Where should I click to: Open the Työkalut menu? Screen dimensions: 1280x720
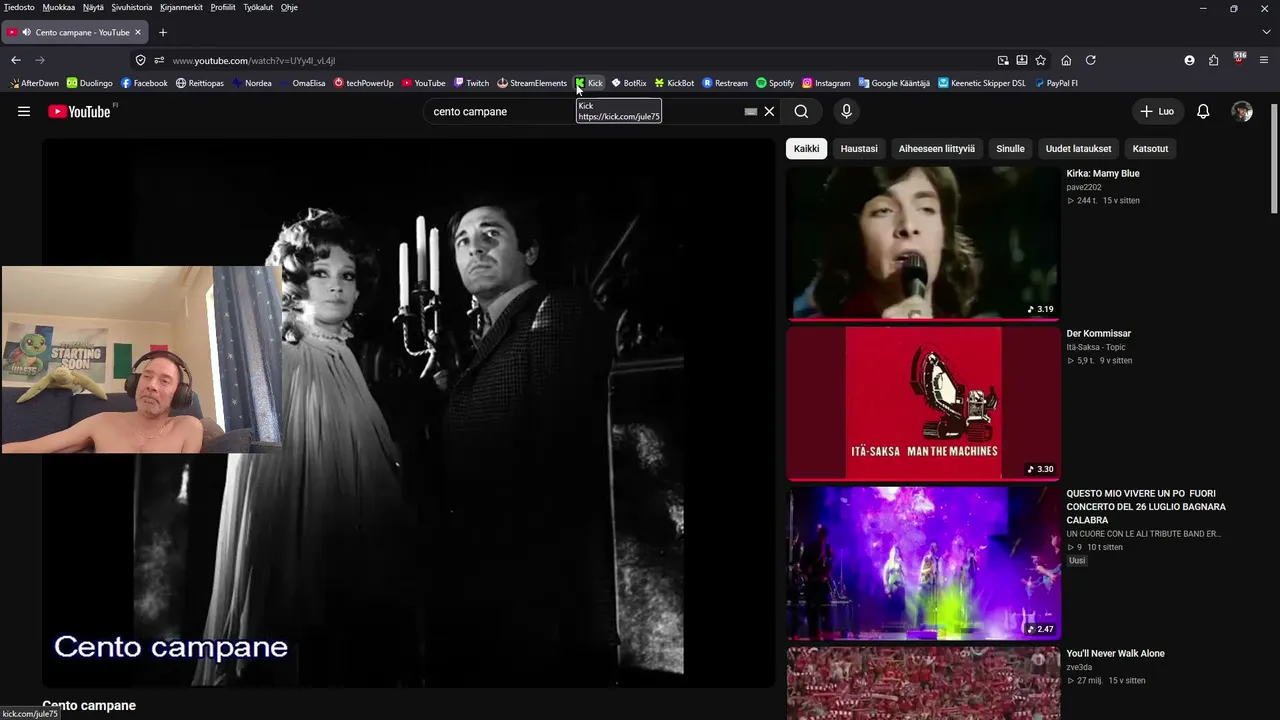[258, 7]
